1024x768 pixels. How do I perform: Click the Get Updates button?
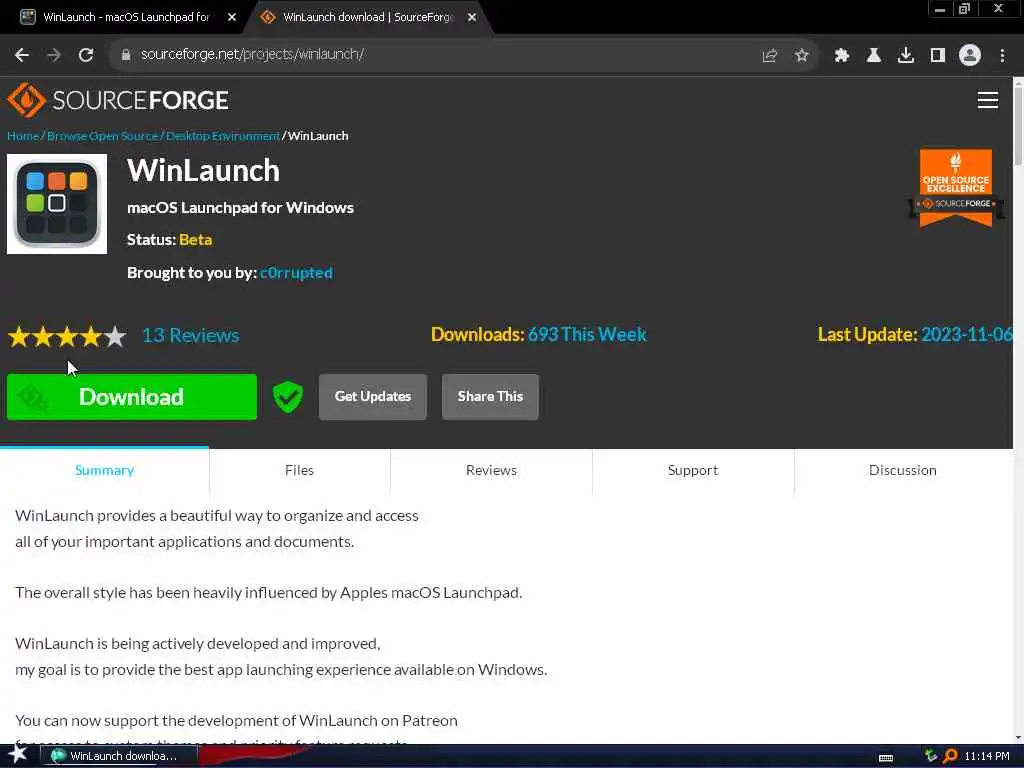372,396
